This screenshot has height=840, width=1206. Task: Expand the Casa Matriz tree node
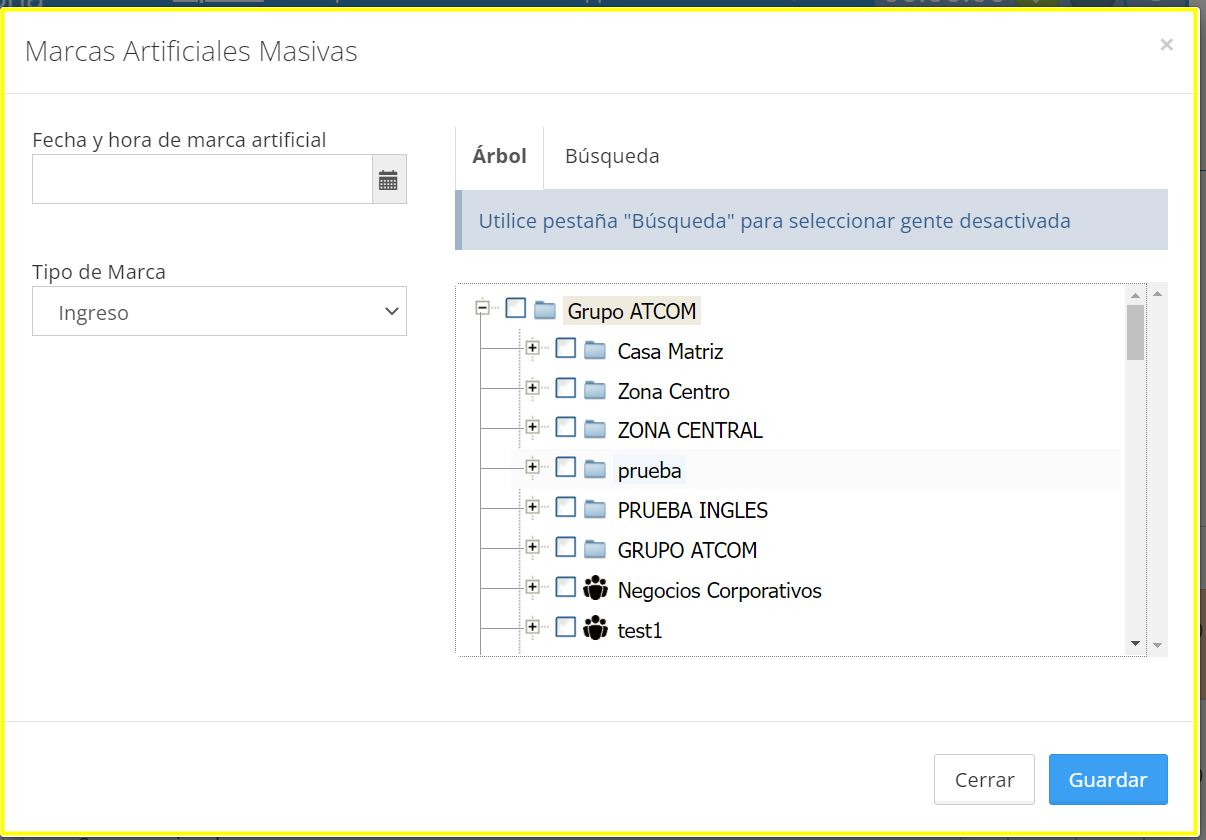[532, 348]
